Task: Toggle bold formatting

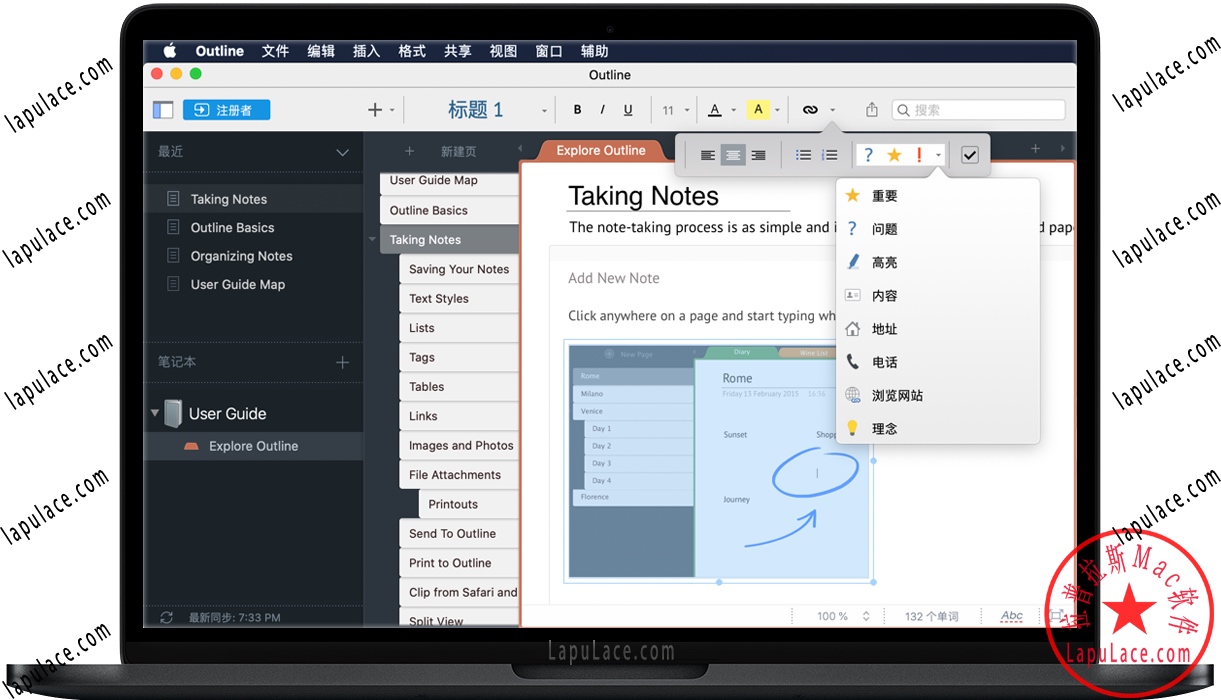Action: pyautogui.click(x=577, y=110)
